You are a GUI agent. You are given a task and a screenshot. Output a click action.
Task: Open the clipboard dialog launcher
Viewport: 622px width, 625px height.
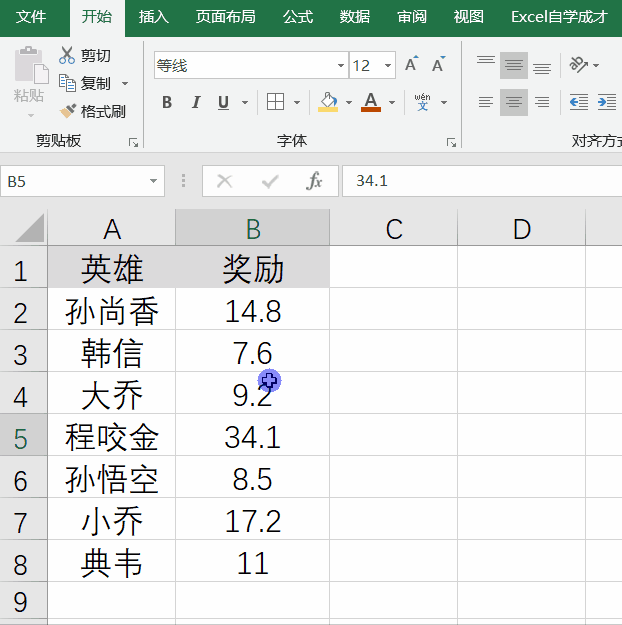tap(133, 142)
